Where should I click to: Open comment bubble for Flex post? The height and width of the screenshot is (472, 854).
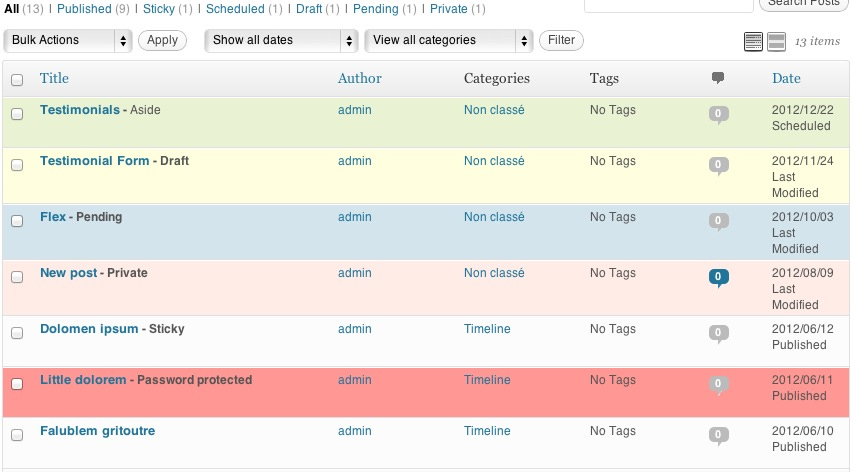point(717,221)
